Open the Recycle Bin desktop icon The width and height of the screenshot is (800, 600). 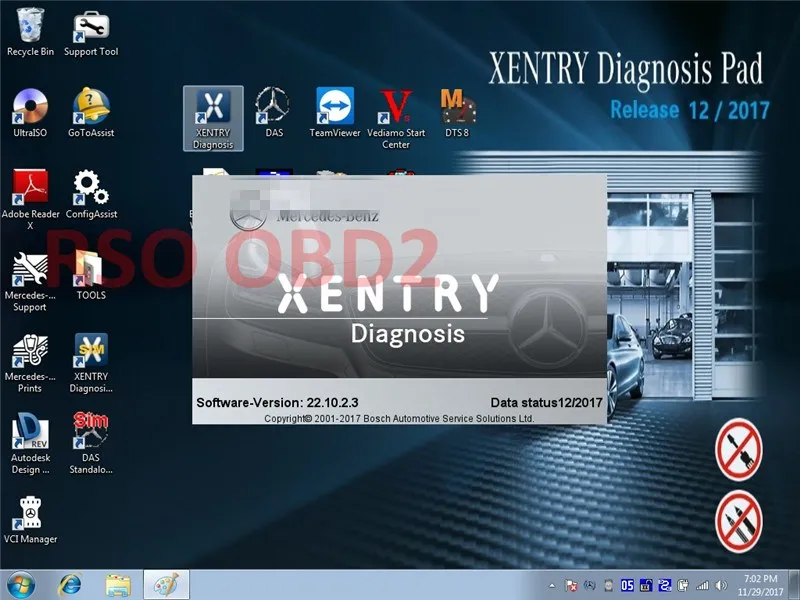[30, 32]
